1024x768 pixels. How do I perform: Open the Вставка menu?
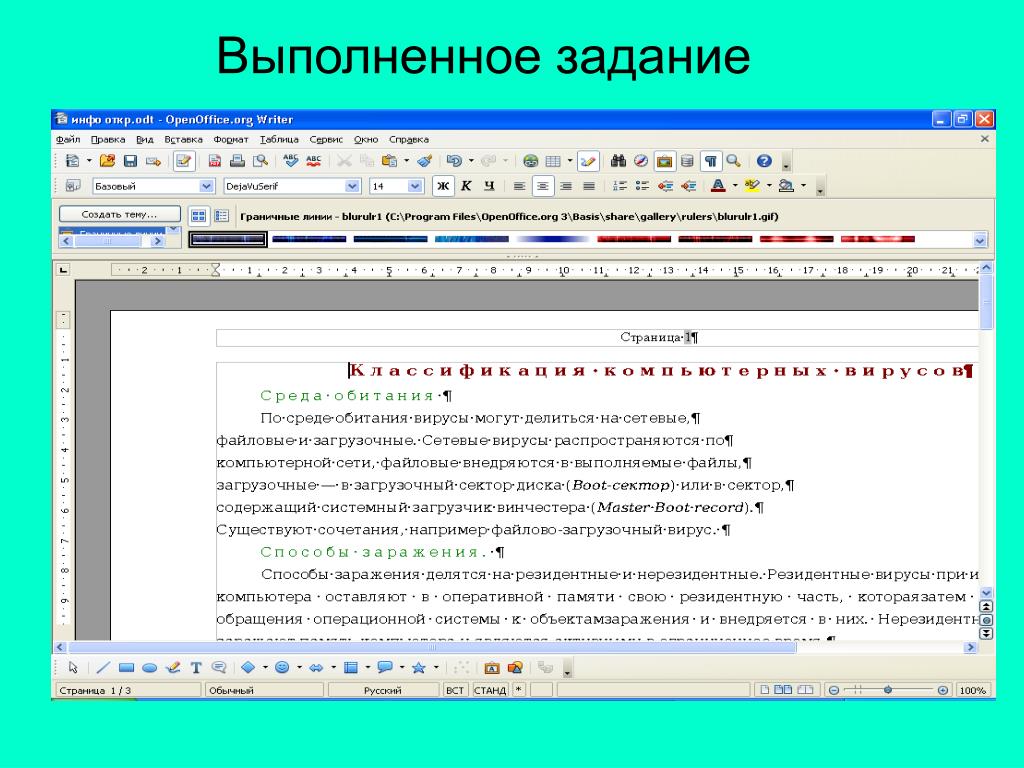(184, 139)
